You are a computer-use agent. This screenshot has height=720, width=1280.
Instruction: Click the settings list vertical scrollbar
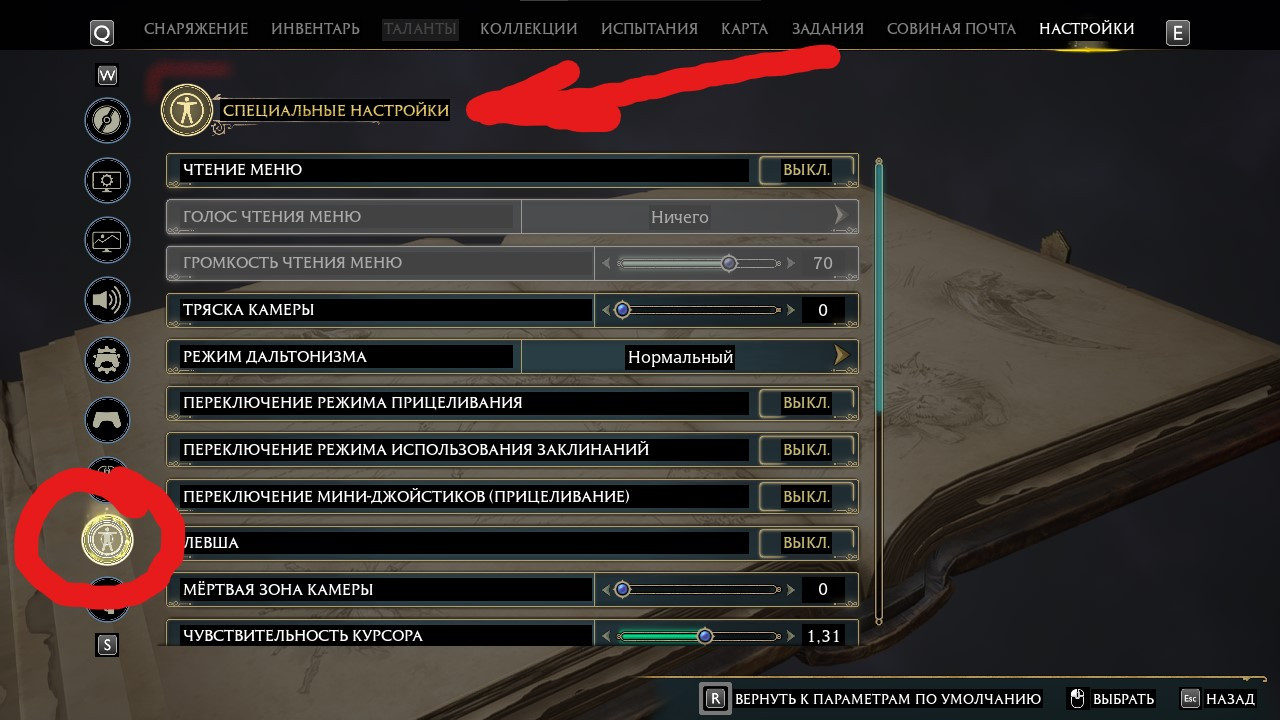(879, 390)
